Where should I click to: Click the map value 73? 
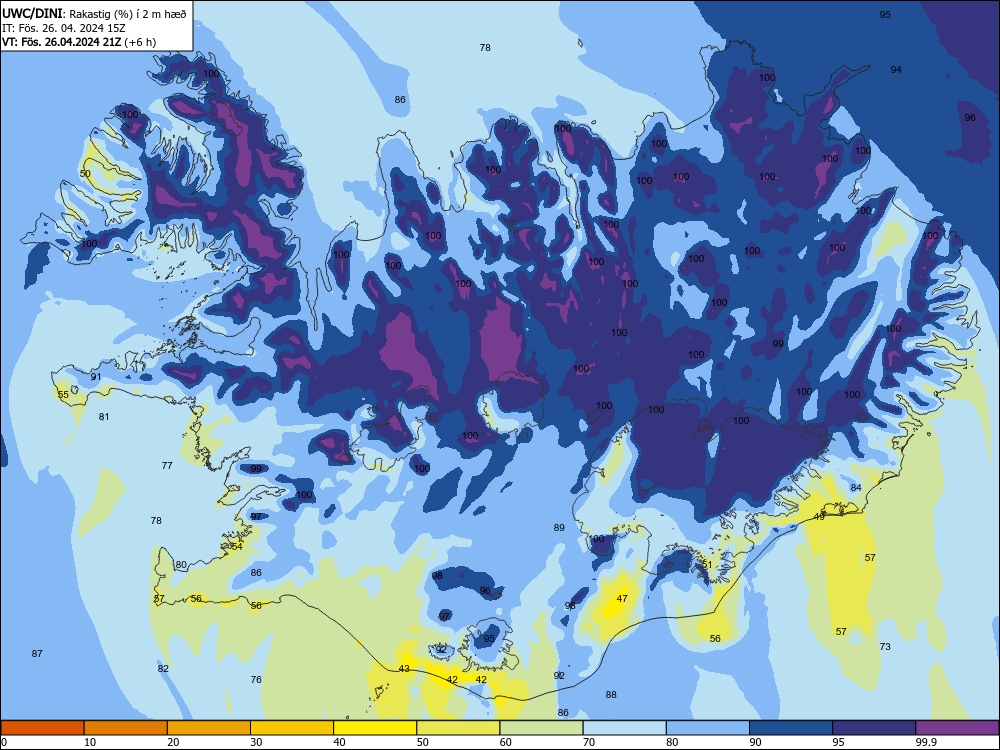[x=885, y=646]
